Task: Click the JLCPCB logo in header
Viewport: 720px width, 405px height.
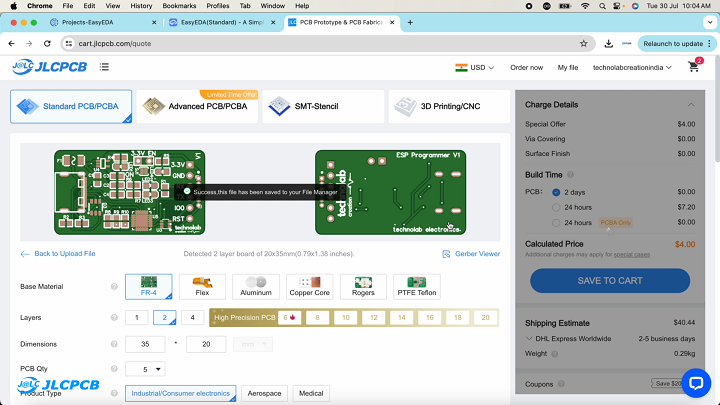Action: coord(50,67)
